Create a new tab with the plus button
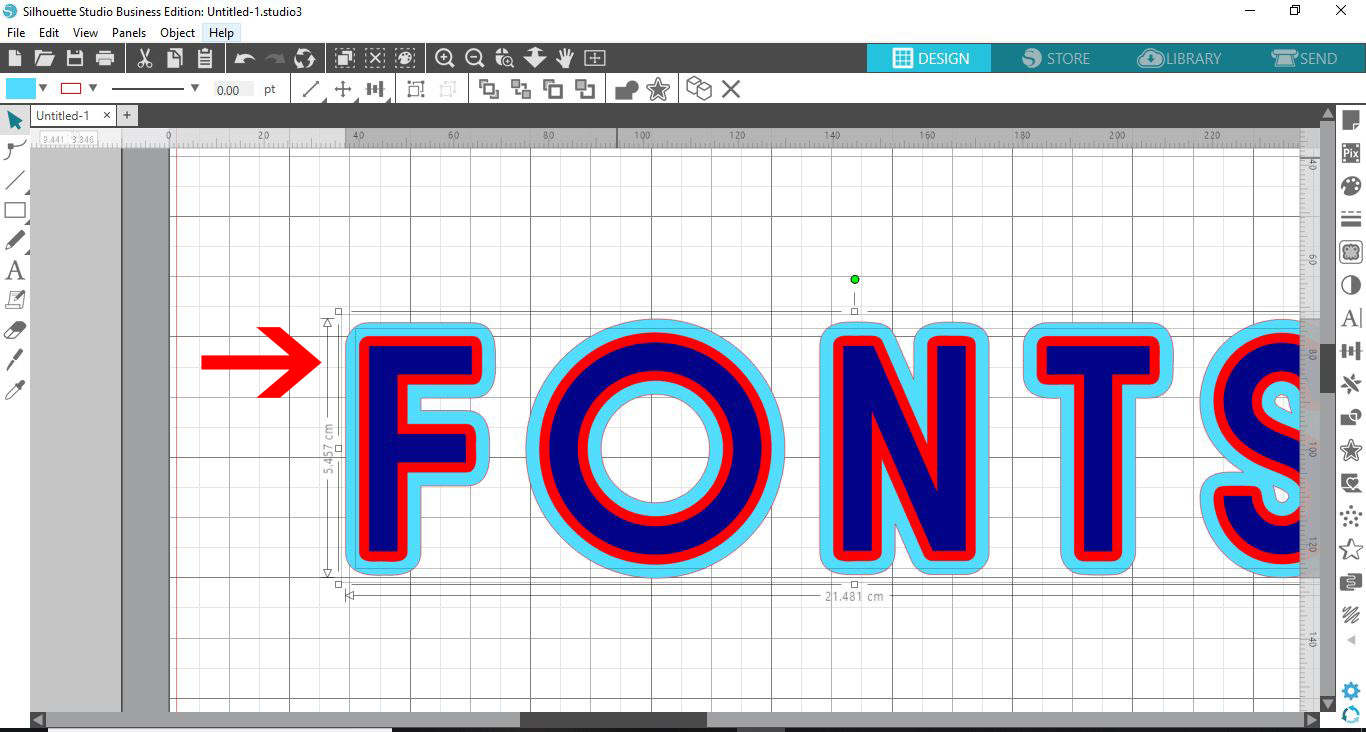This screenshot has width=1366, height=732. 127,115
